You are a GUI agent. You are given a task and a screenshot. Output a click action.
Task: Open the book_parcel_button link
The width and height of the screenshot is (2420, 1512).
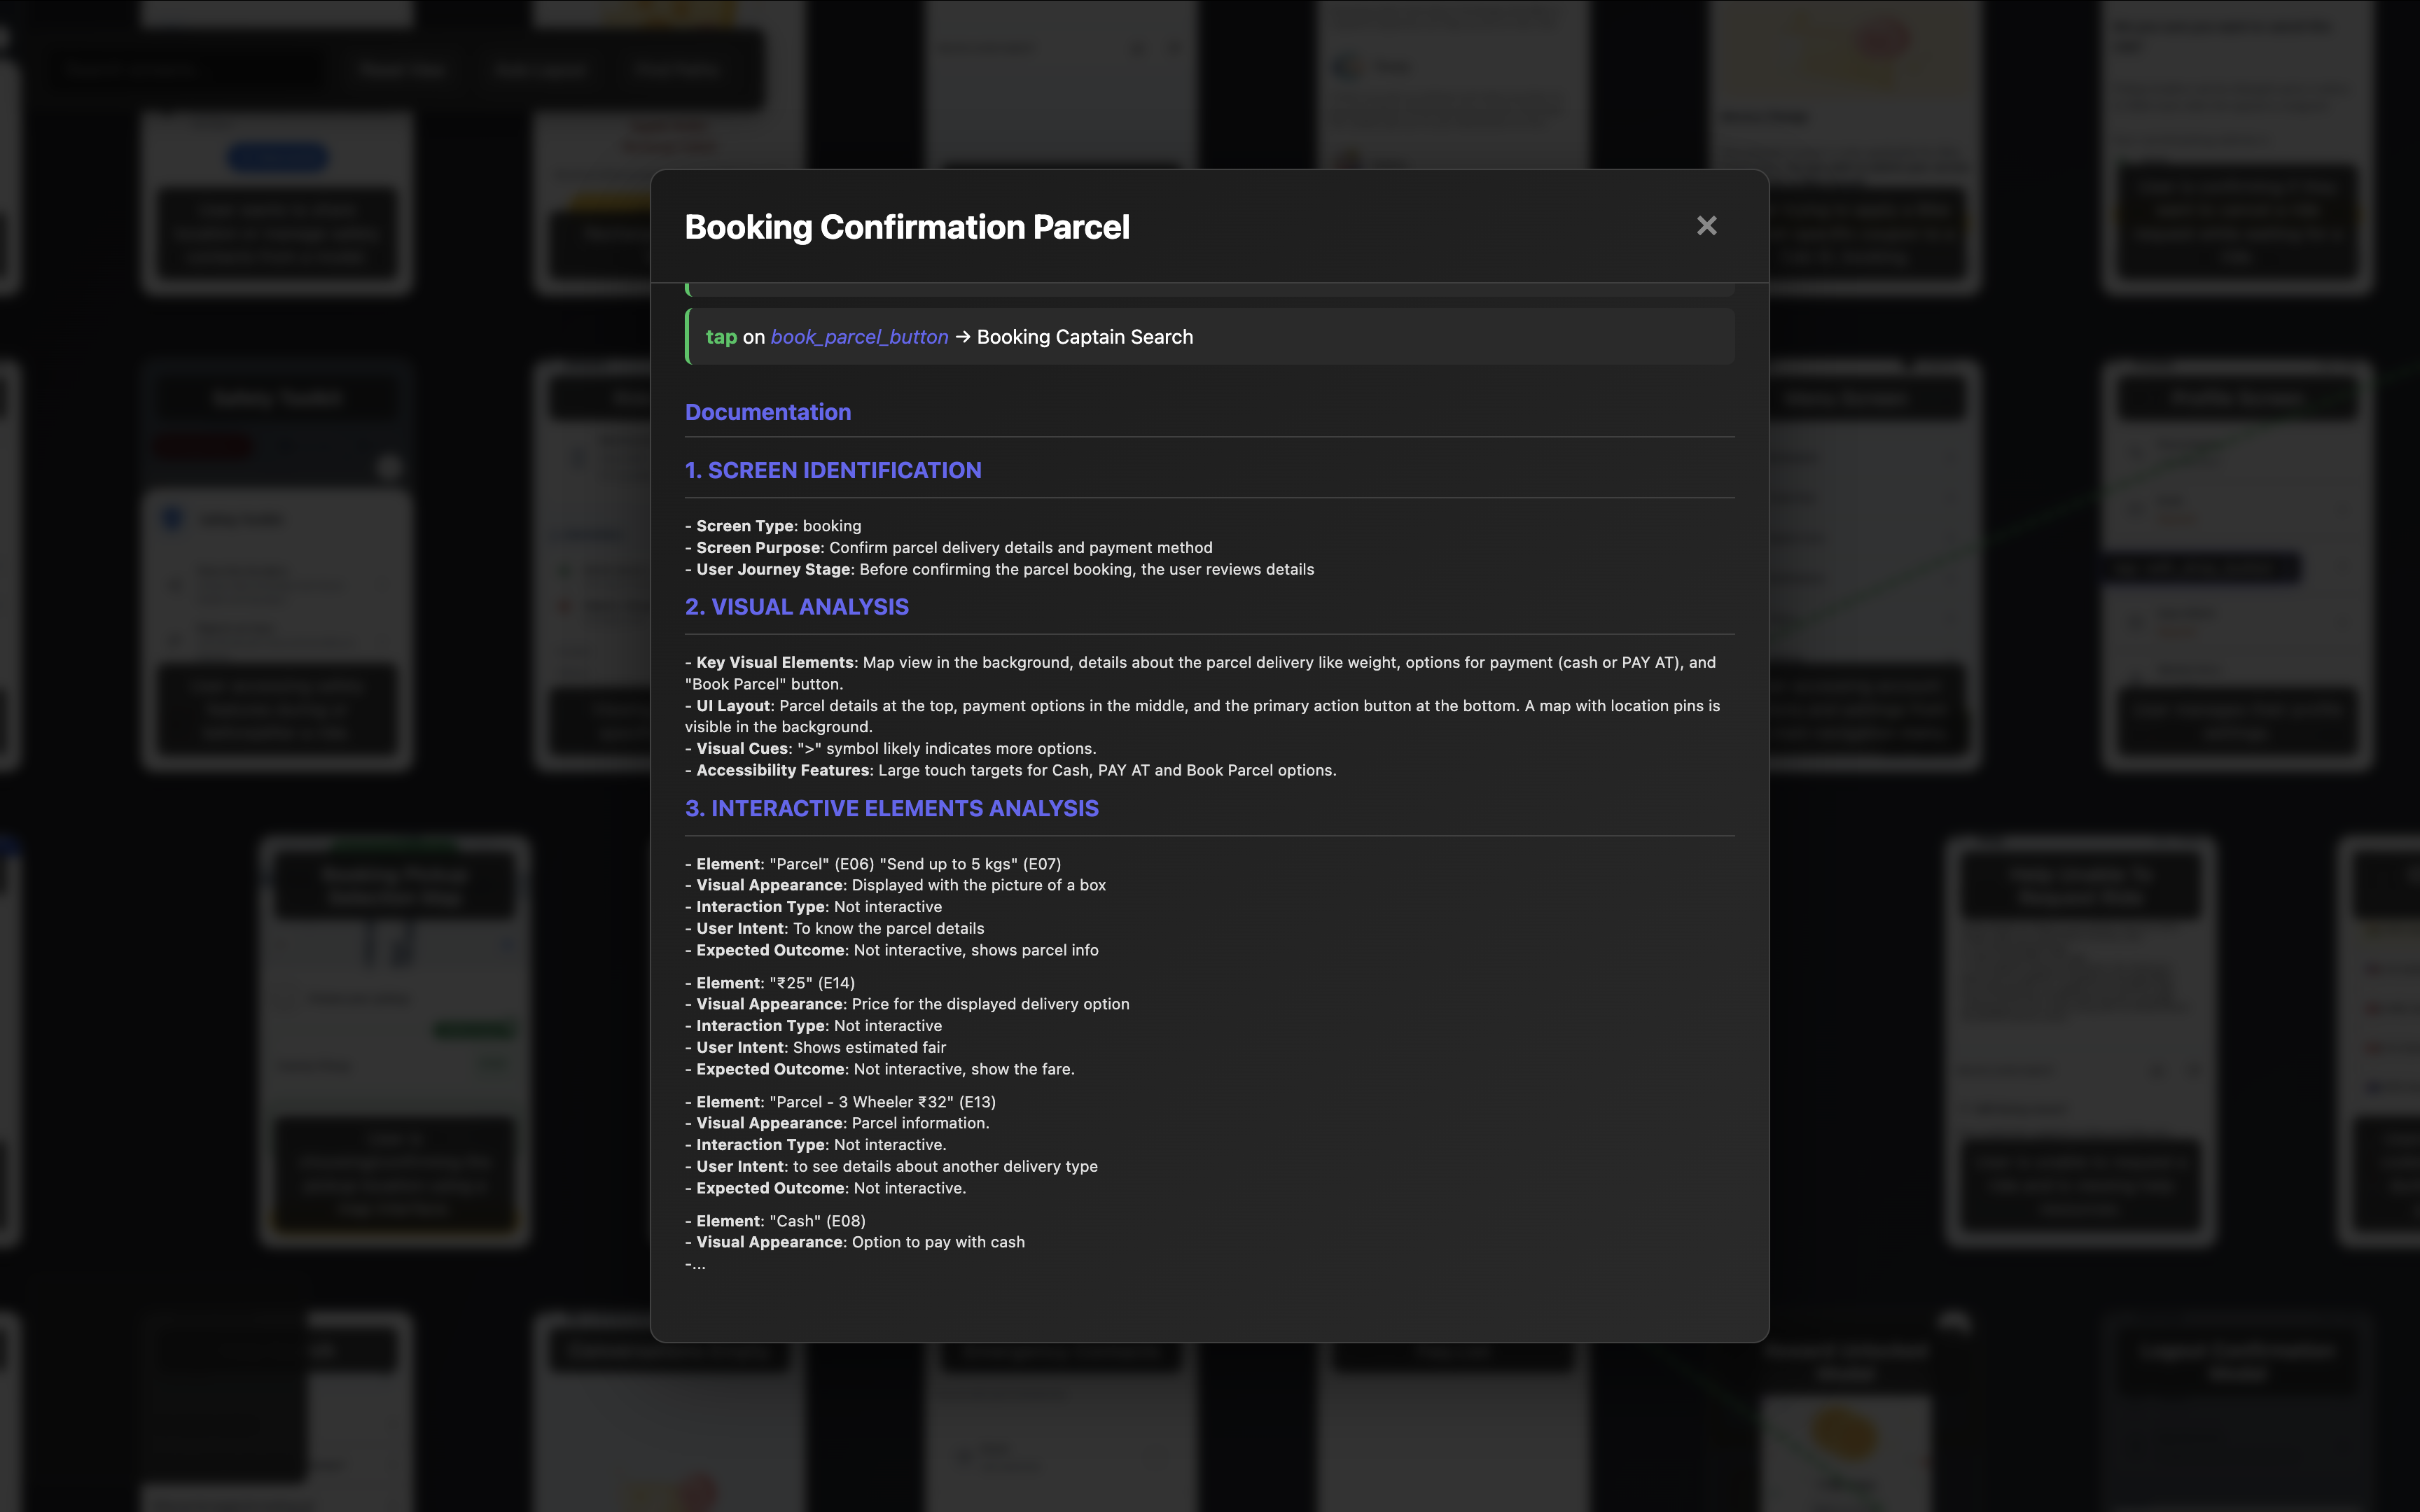tap(859, 337)
